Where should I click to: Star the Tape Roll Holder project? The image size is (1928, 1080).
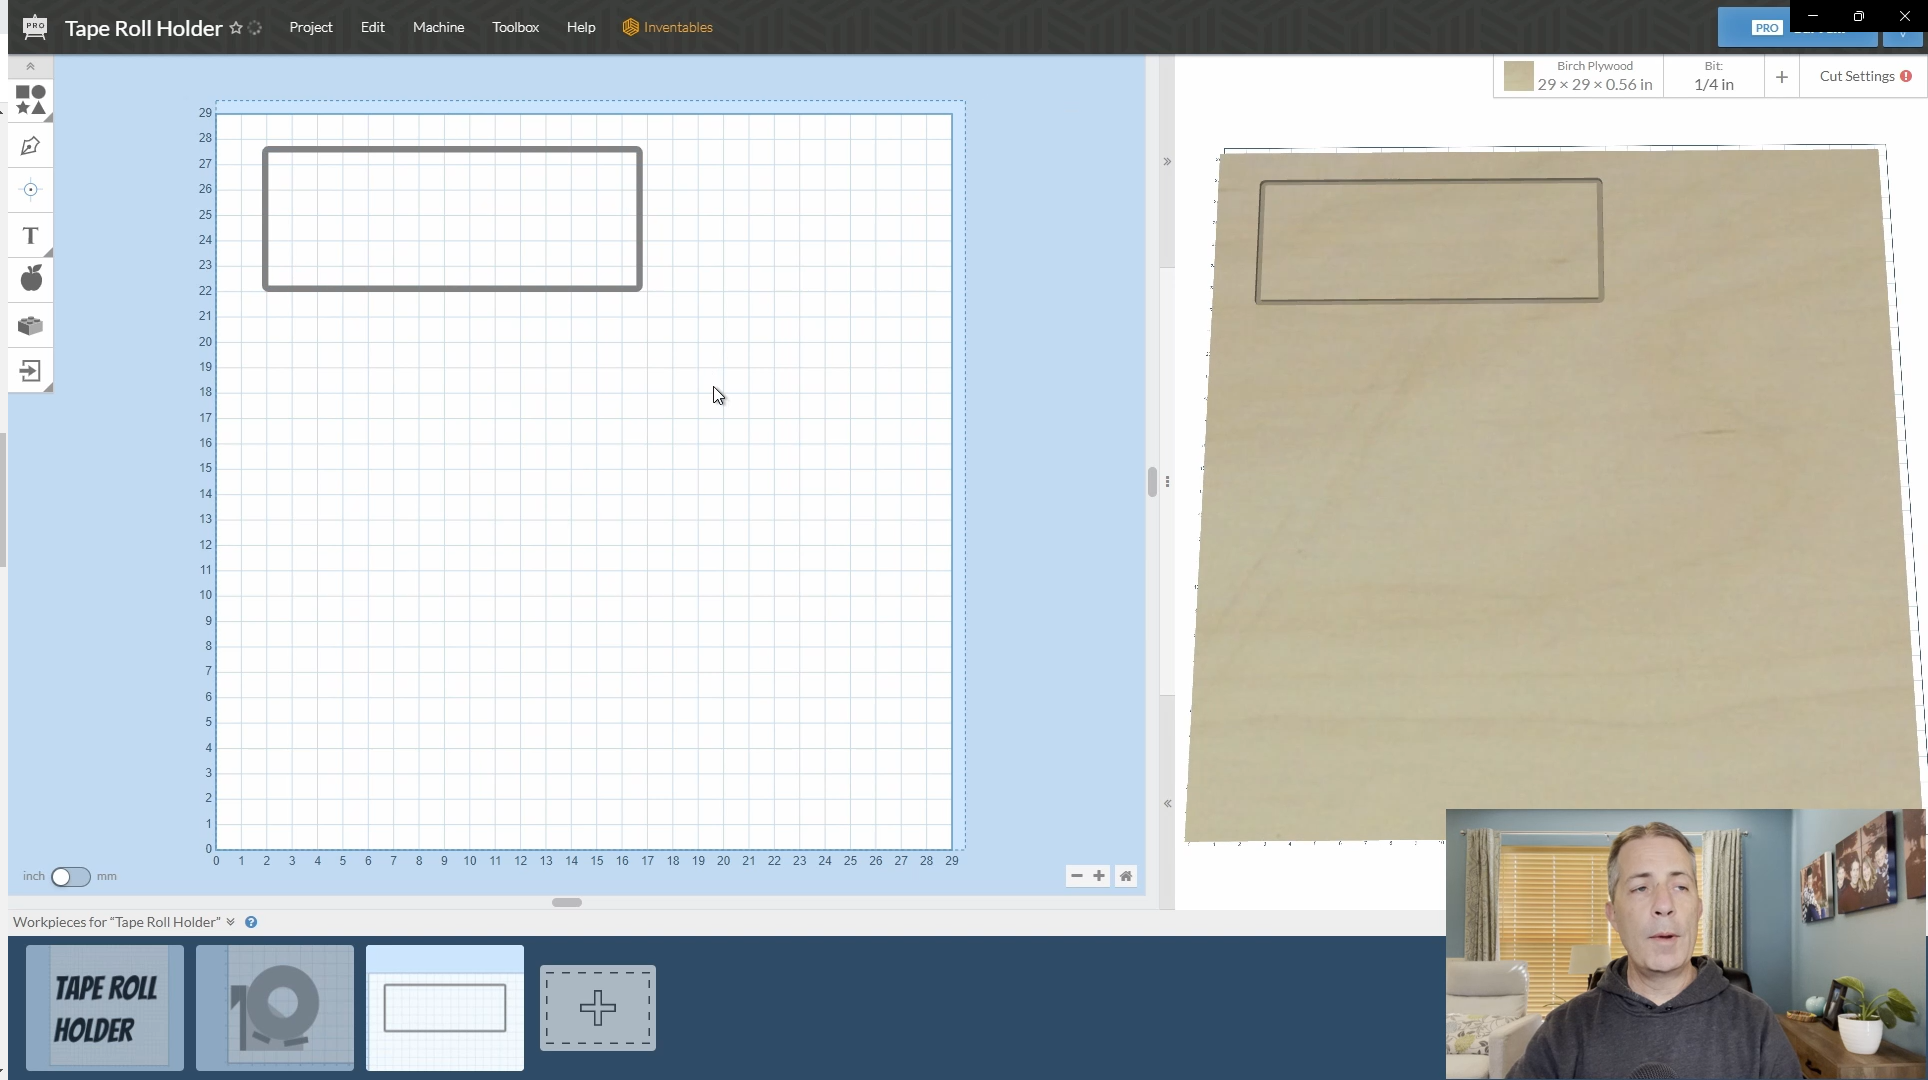point(236,28)
